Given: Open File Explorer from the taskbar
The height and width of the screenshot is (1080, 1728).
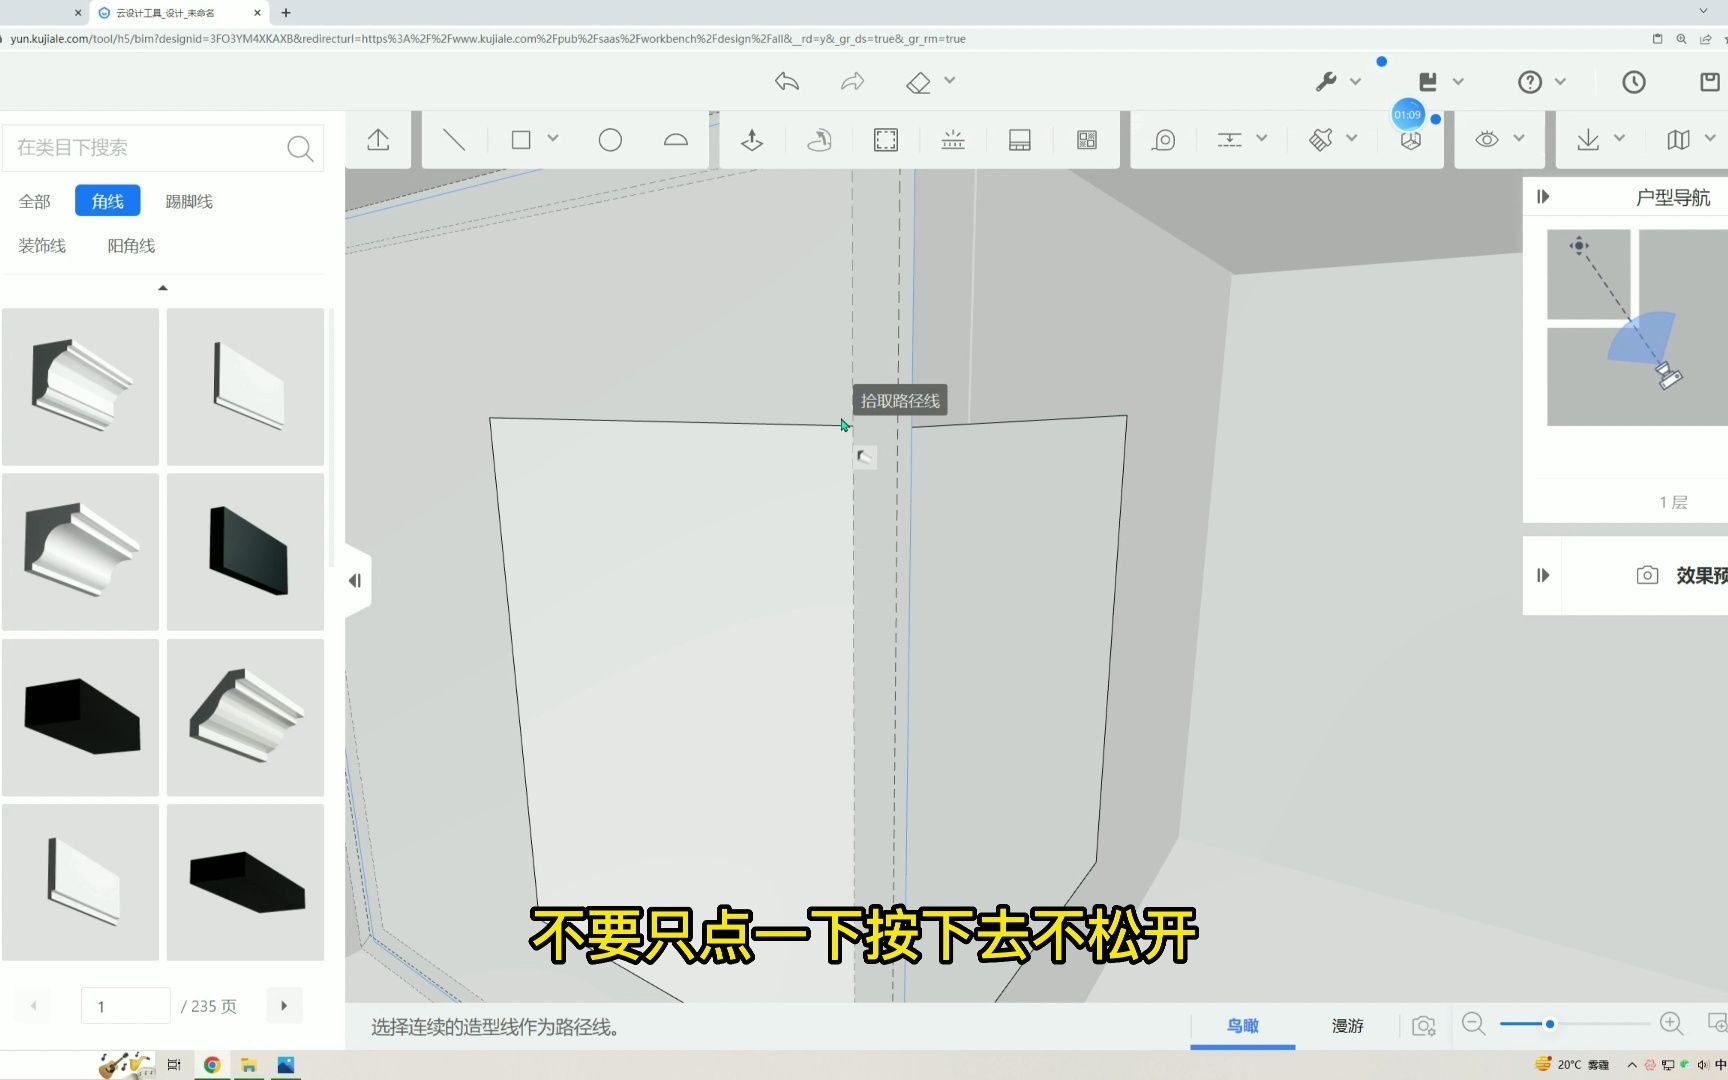Looking at the screenshot, I should 249,1065.
